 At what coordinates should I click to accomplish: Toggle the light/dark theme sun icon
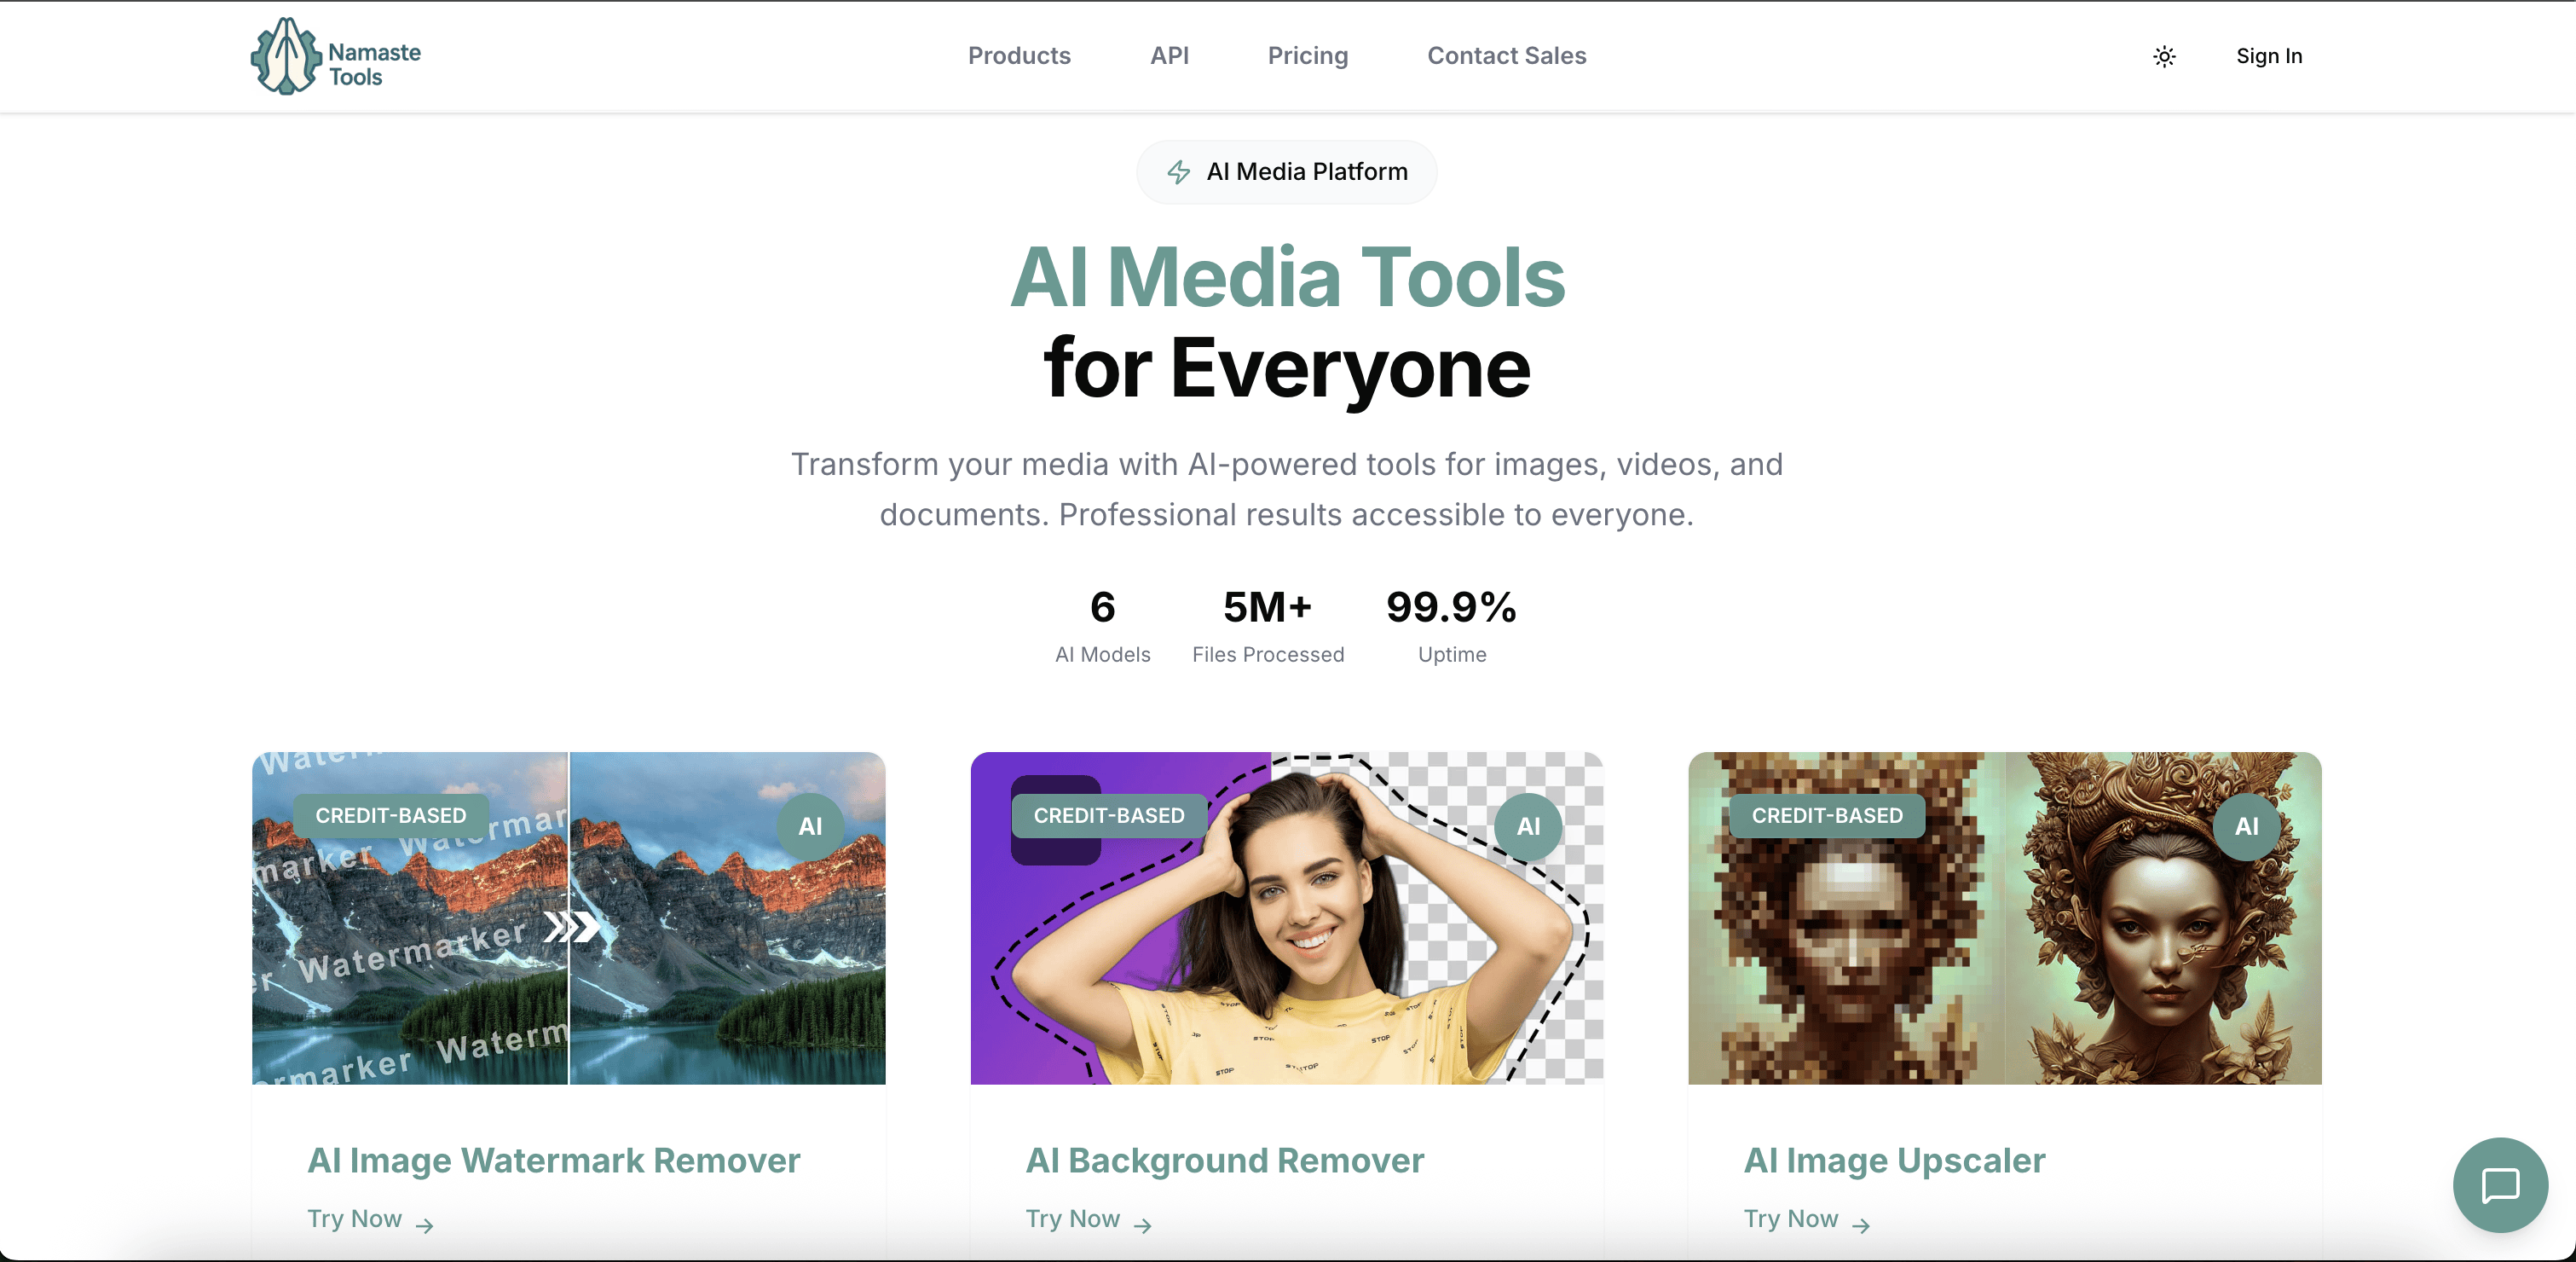tap(2164, 56)
